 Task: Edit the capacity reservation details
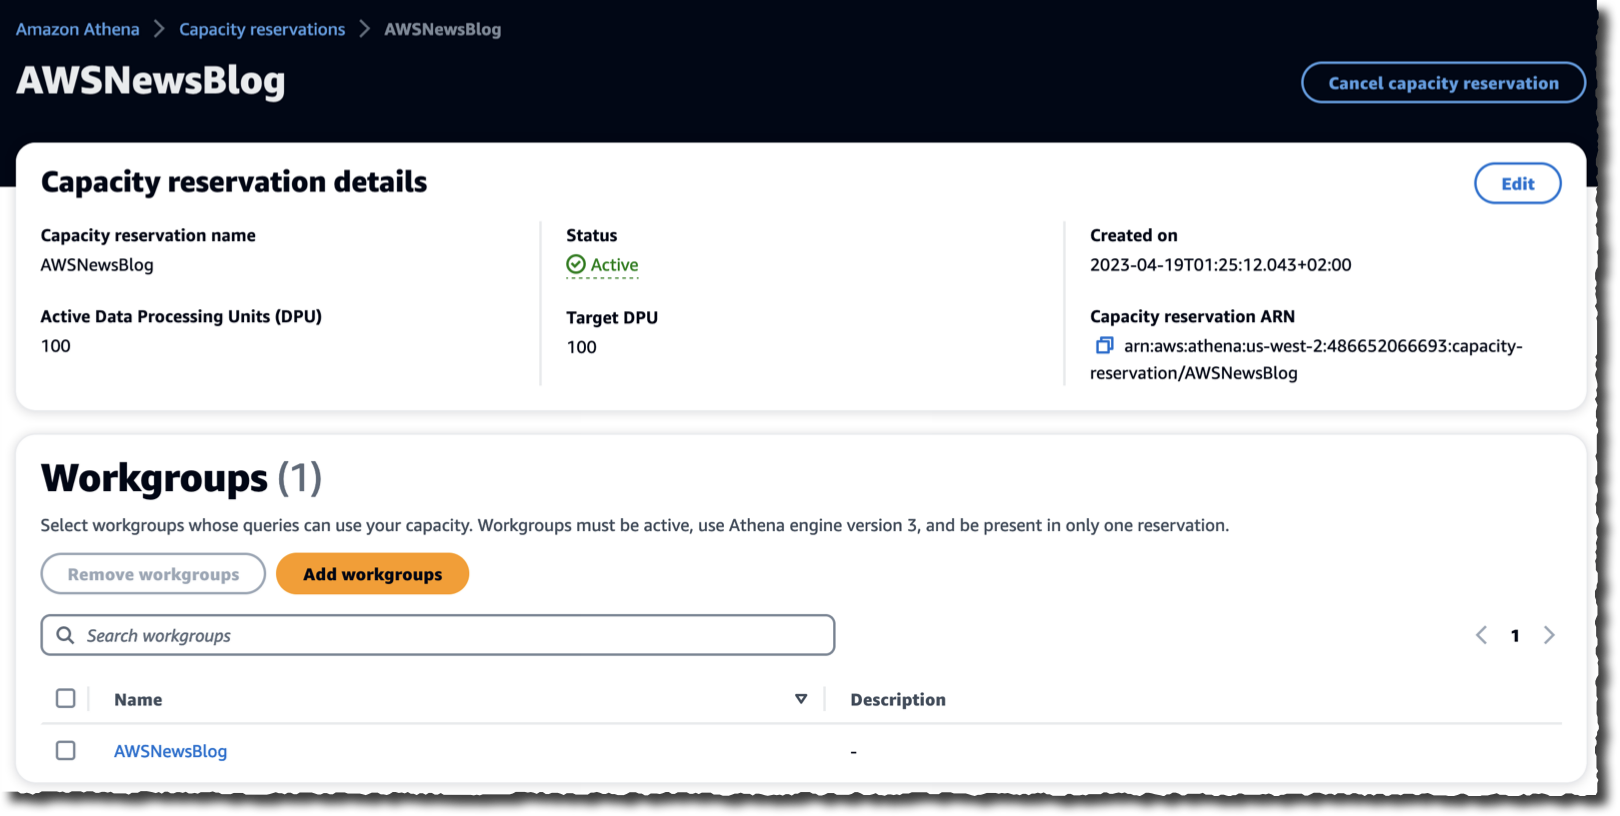point(1517,183)
